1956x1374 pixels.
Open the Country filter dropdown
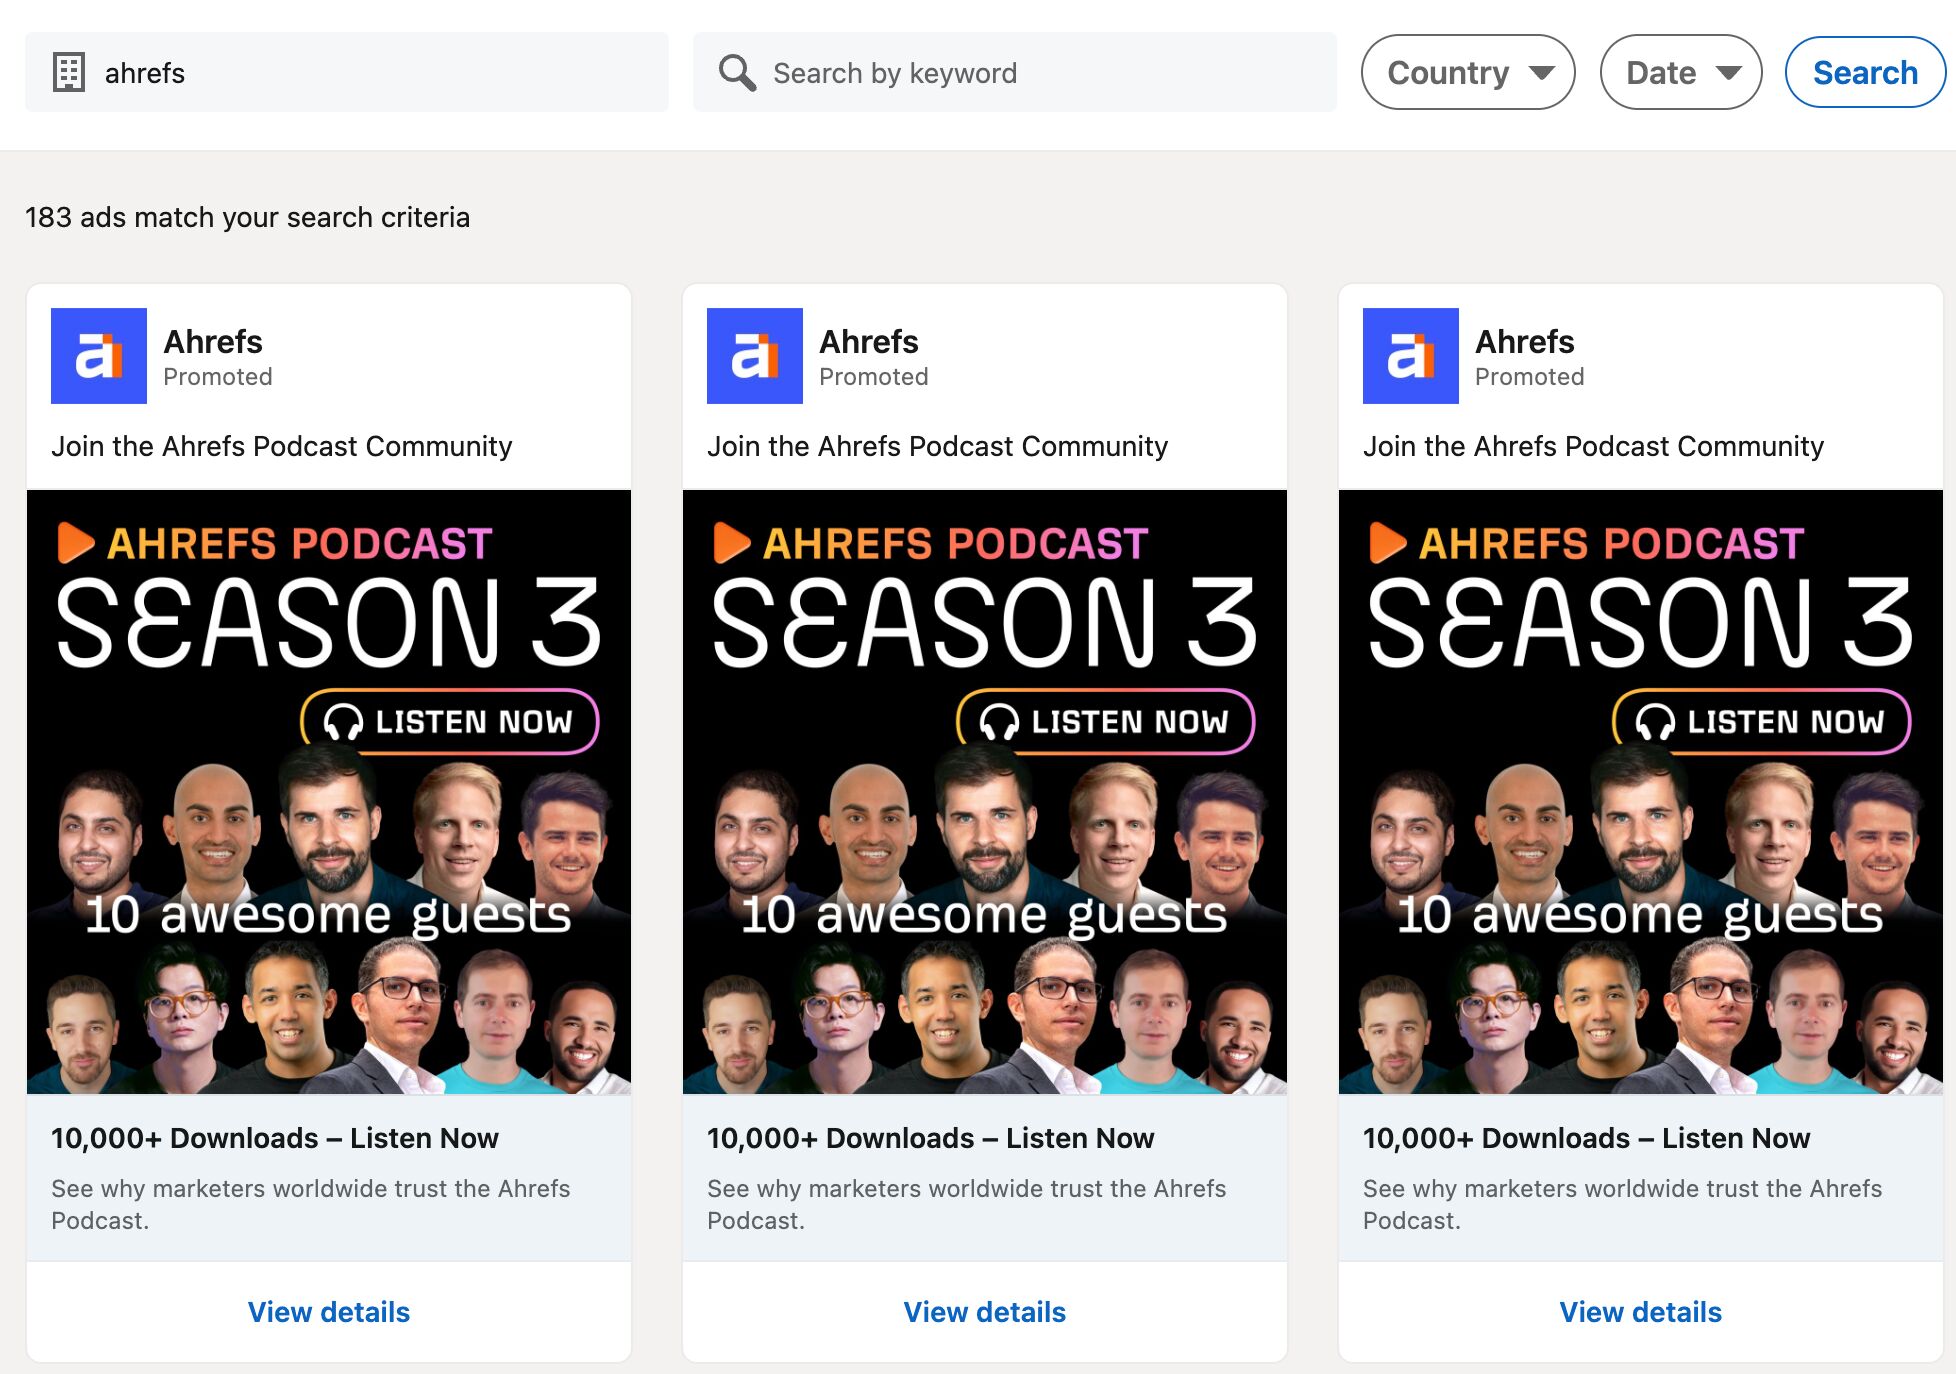point(1468,72)
